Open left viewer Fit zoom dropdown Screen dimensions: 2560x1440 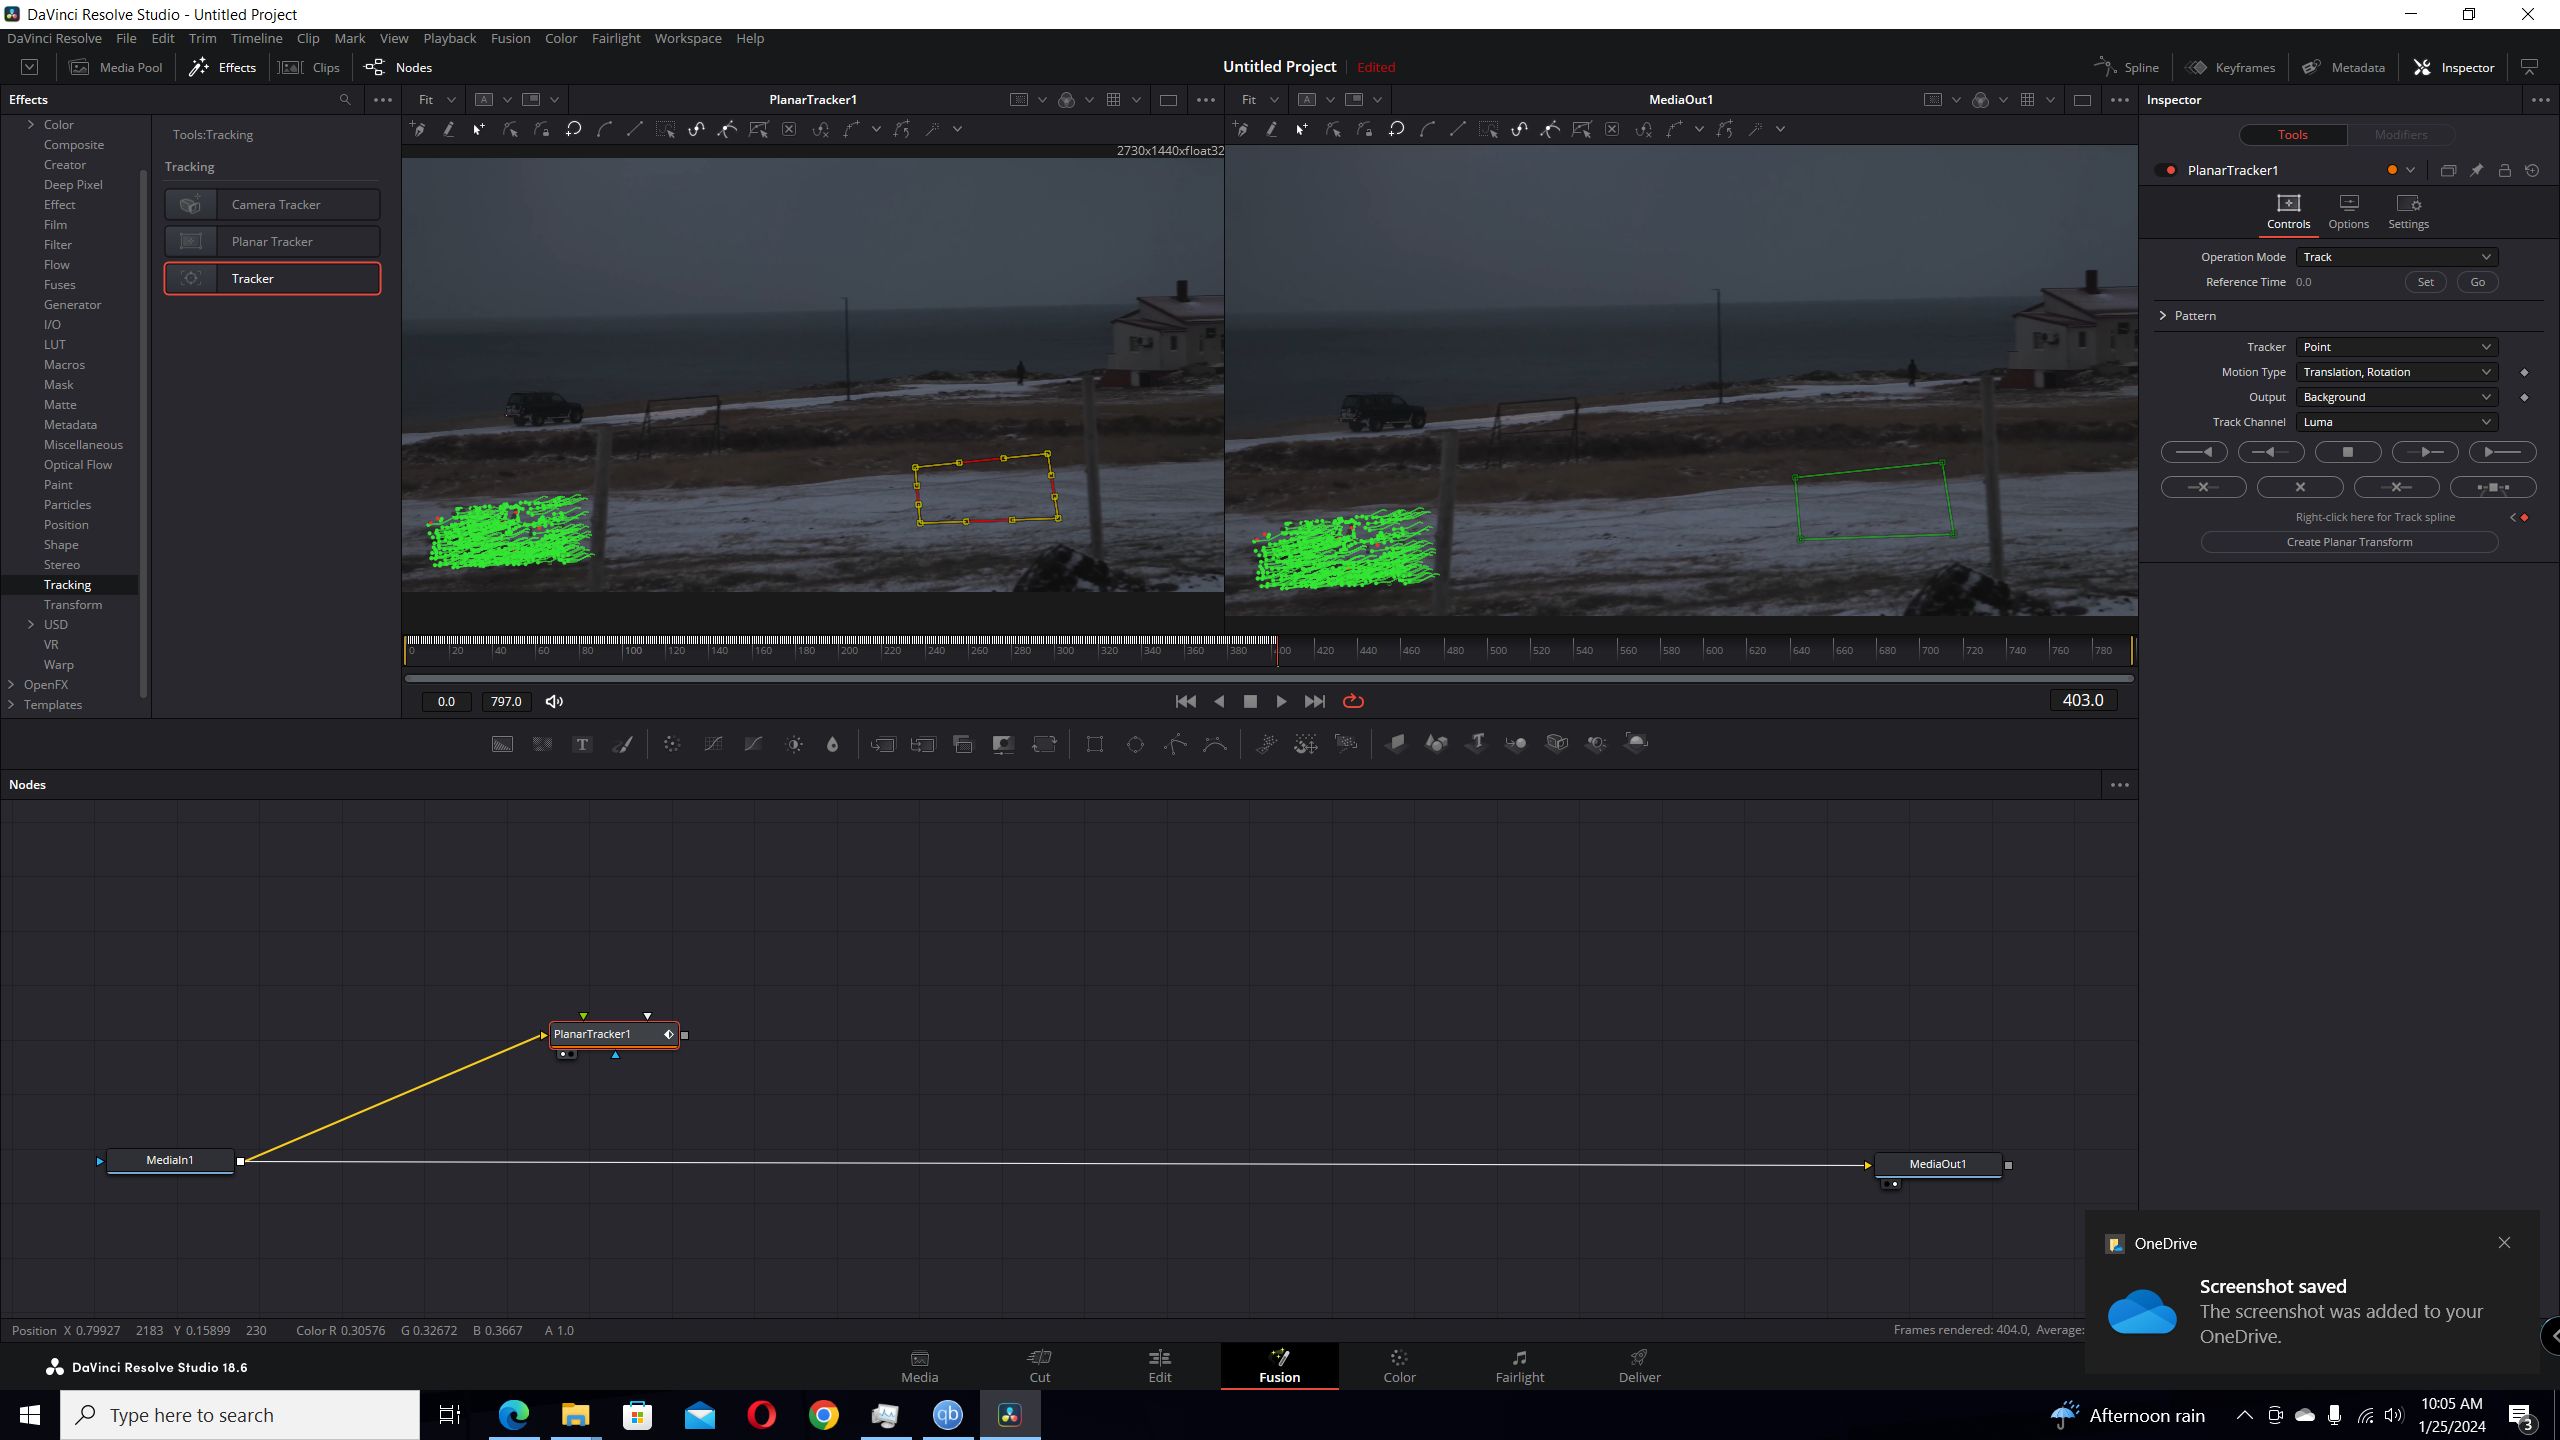click(436, 100)
